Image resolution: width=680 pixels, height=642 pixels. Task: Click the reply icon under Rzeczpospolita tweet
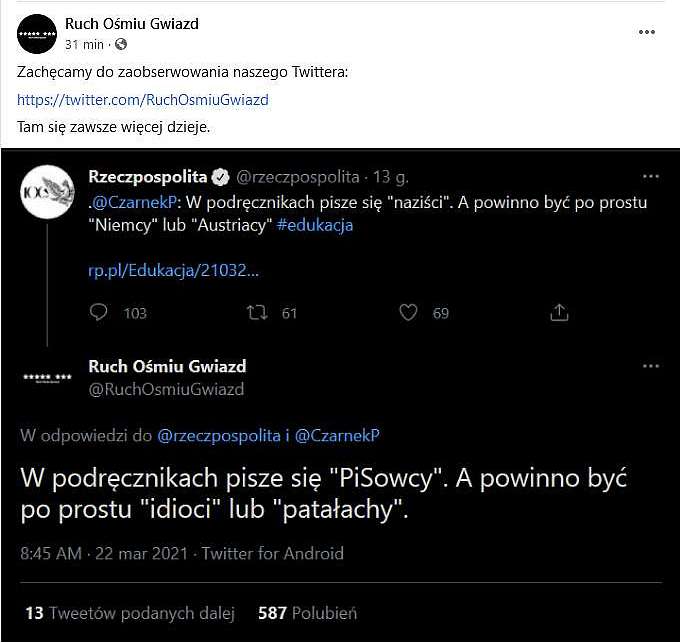coord(98,312)
